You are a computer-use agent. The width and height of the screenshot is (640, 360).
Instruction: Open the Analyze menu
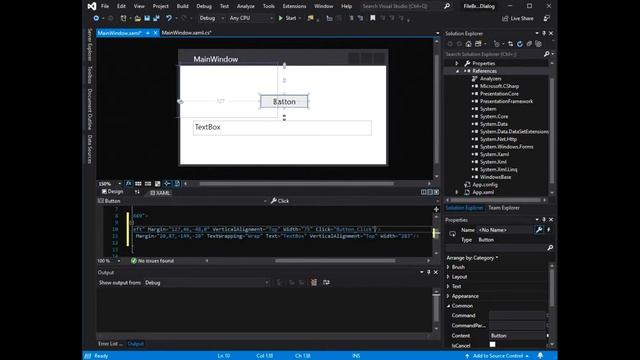[246, 6]
